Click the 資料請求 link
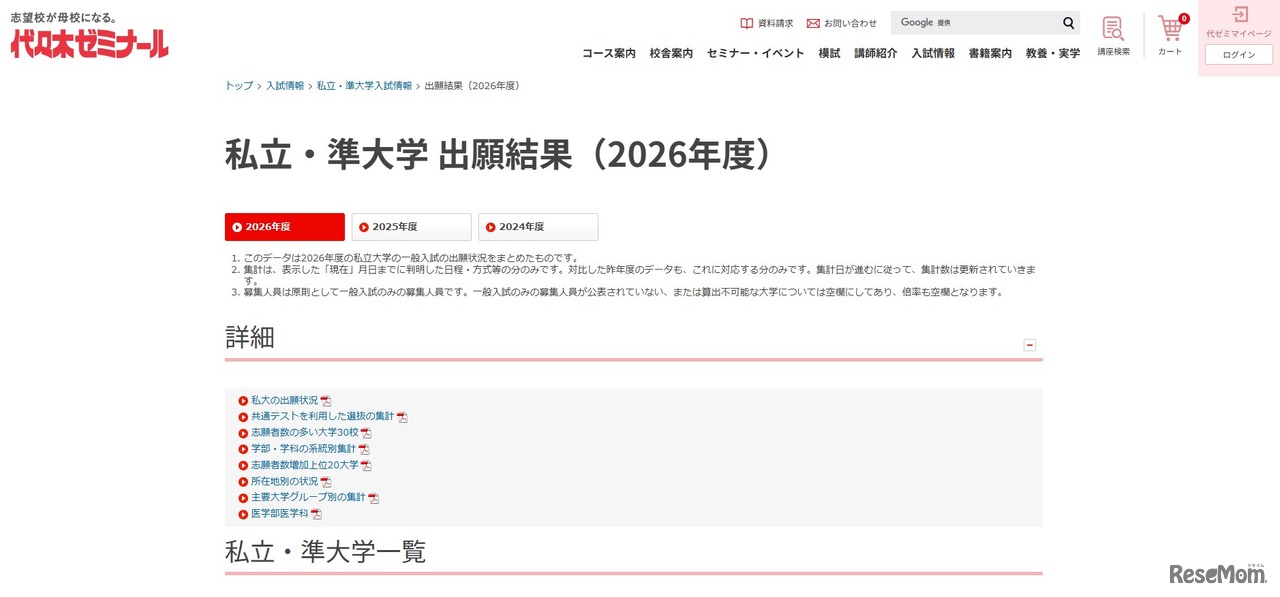This screenshot has width=1280, height=597. click(775, 23)
